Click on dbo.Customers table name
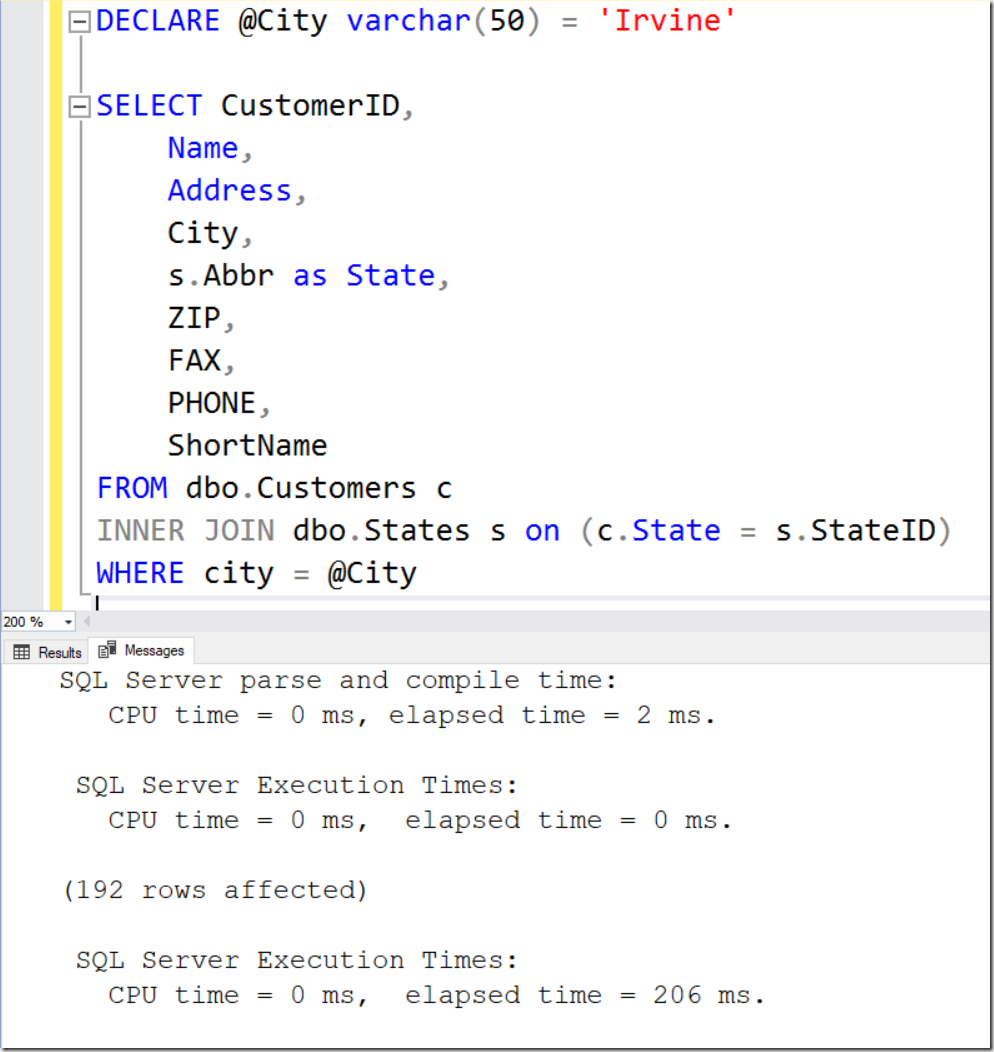The width and height of the screenshot is (994, 1052). point(300,488)
